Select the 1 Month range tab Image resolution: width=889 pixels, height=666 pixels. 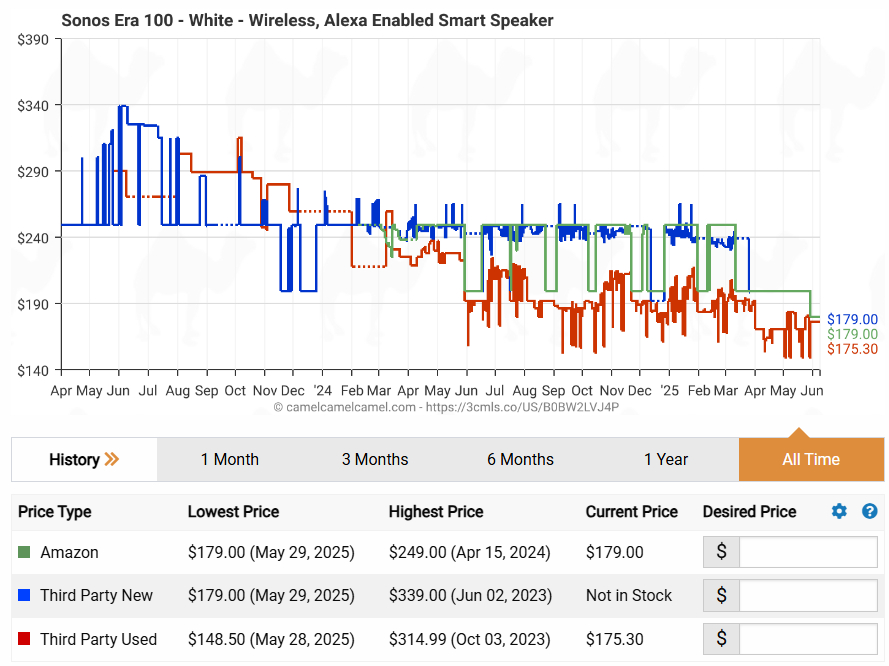tap(229, 460)
